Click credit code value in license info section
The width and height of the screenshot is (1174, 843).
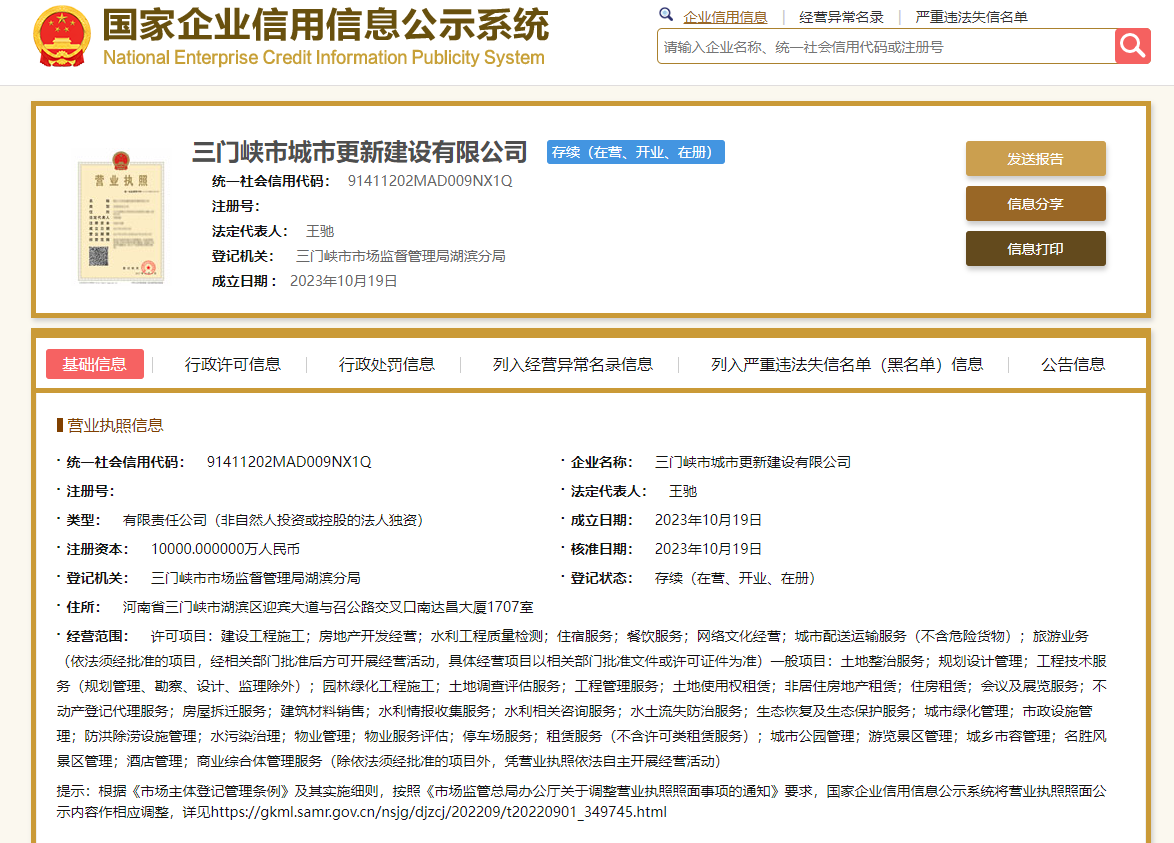(289, 462)
